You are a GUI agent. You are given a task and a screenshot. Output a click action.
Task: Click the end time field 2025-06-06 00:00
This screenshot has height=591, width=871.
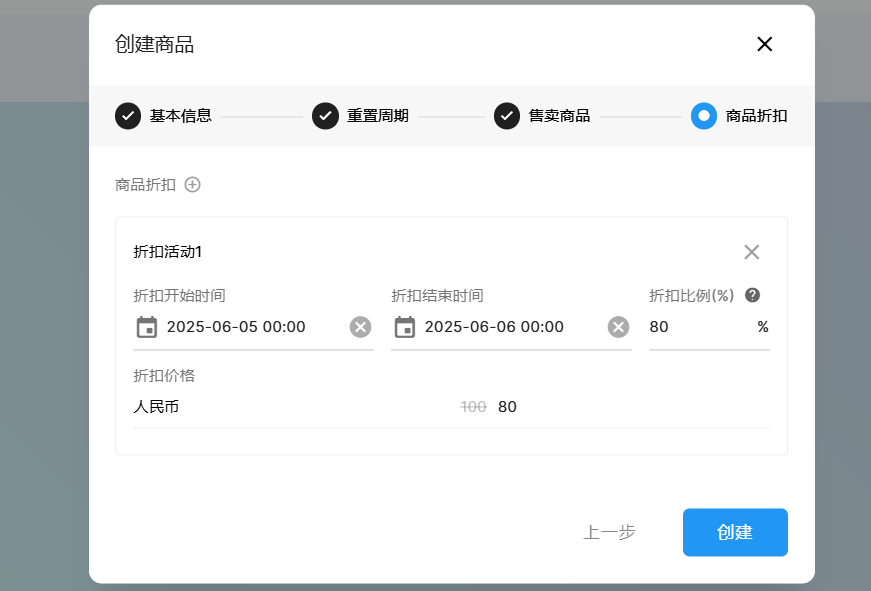click(x=508, y=327)
